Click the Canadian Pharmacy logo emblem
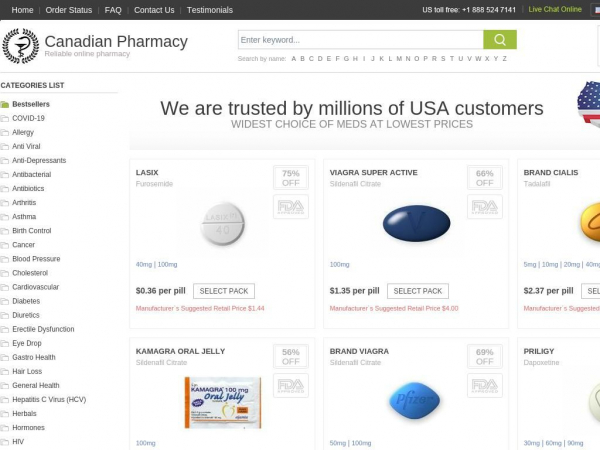The width and height of the screenshot is (600, 450). point(21,46)
